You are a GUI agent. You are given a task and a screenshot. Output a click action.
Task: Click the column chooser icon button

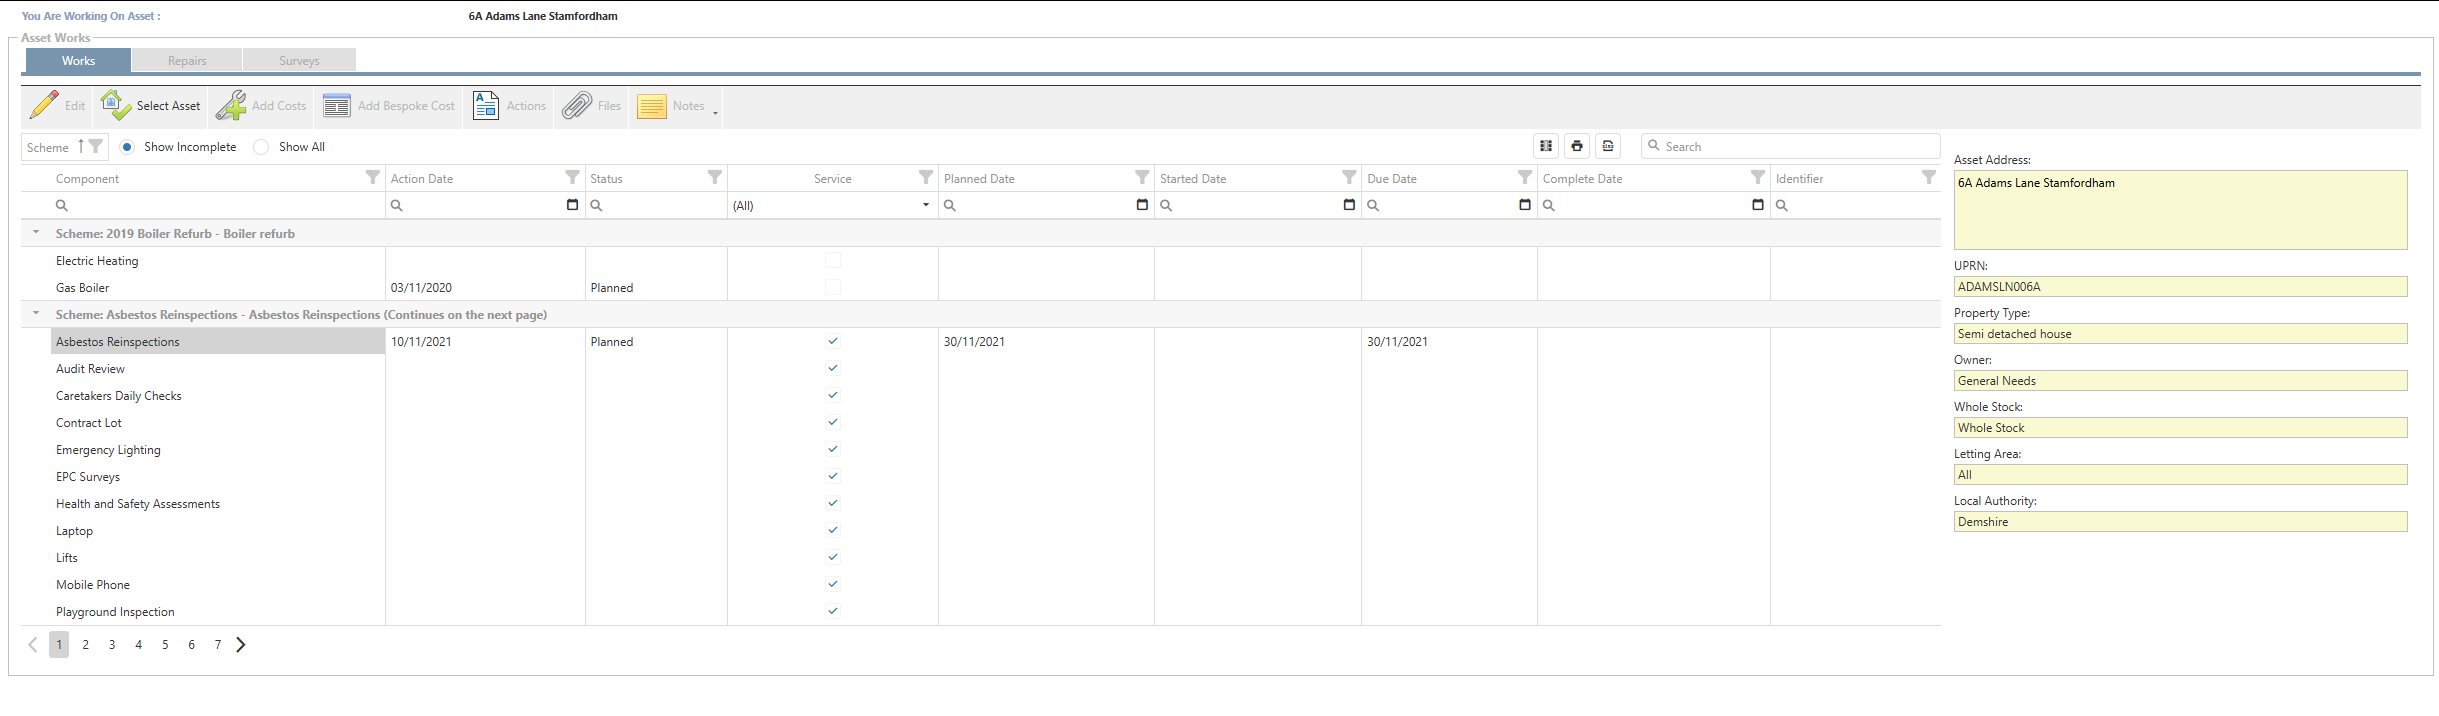(x=1546, y=146)
